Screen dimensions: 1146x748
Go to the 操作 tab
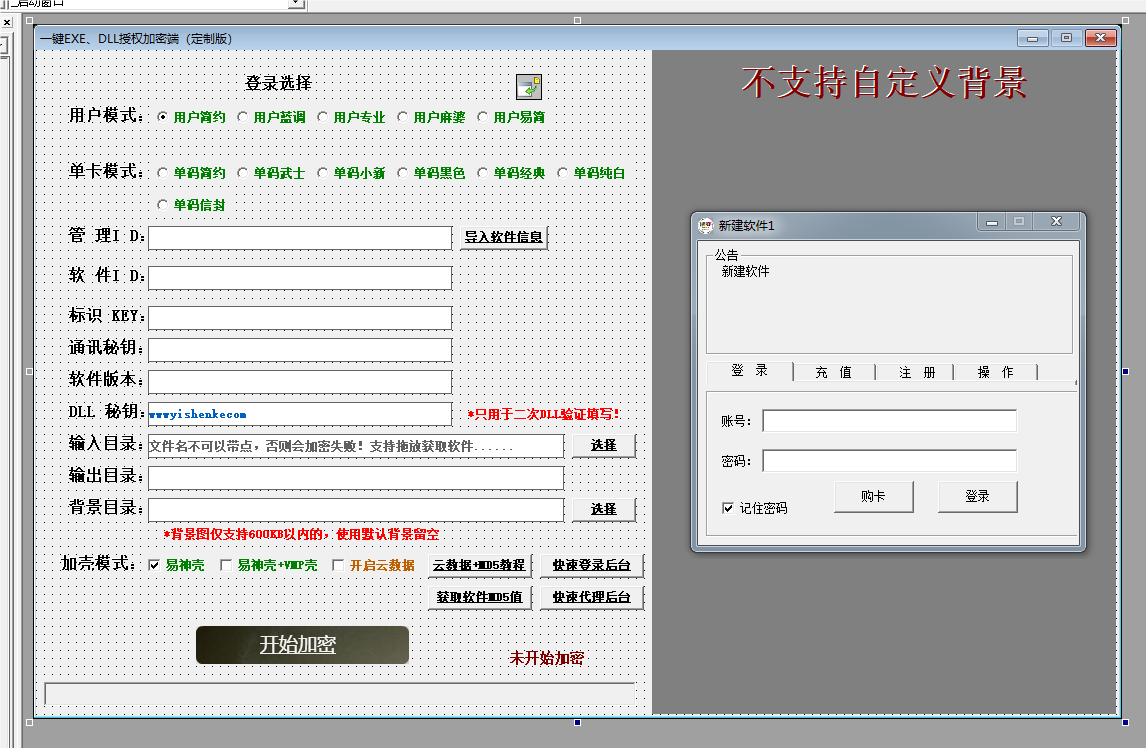(995, 372)
